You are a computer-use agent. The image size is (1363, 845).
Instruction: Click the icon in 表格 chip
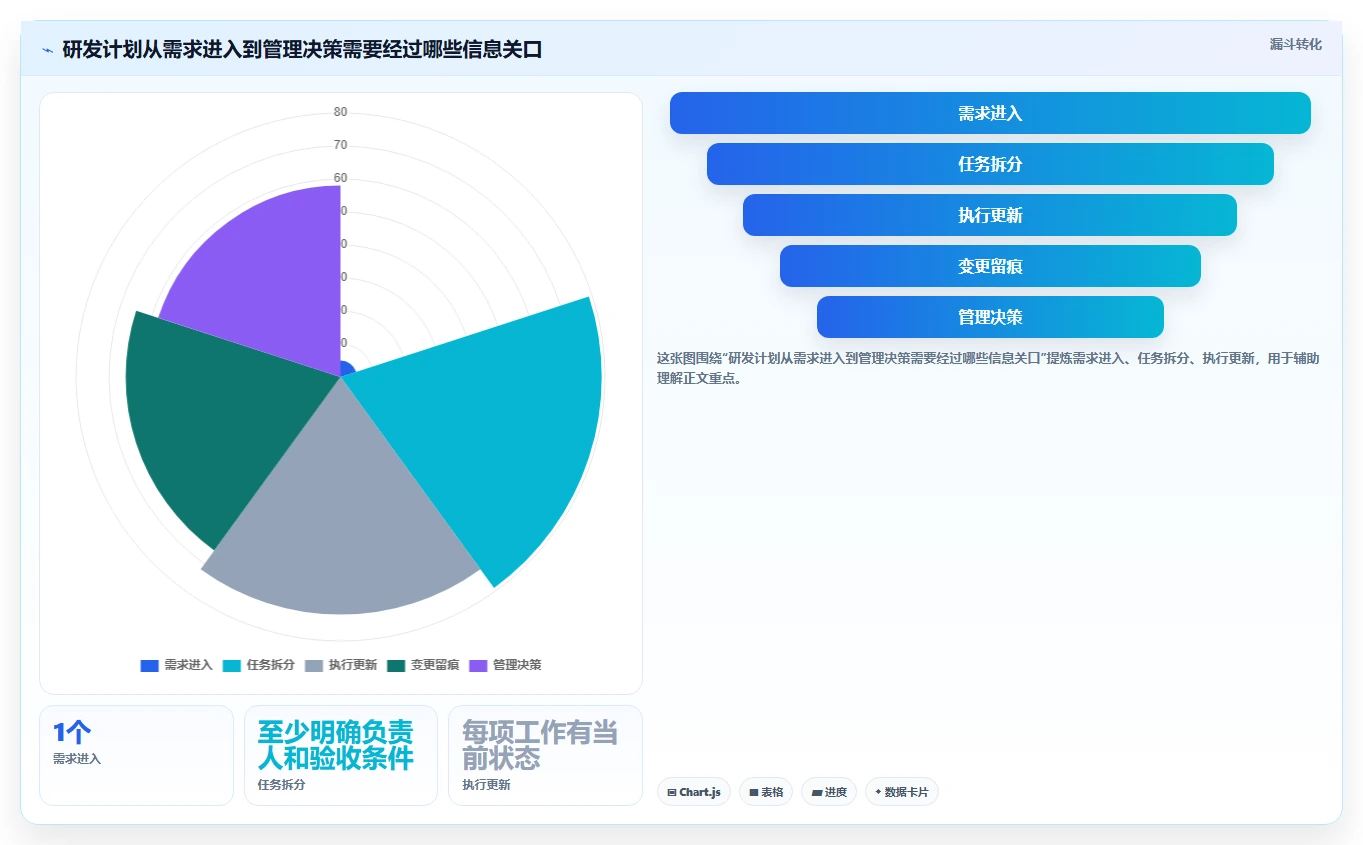click(x=754, y=792)
